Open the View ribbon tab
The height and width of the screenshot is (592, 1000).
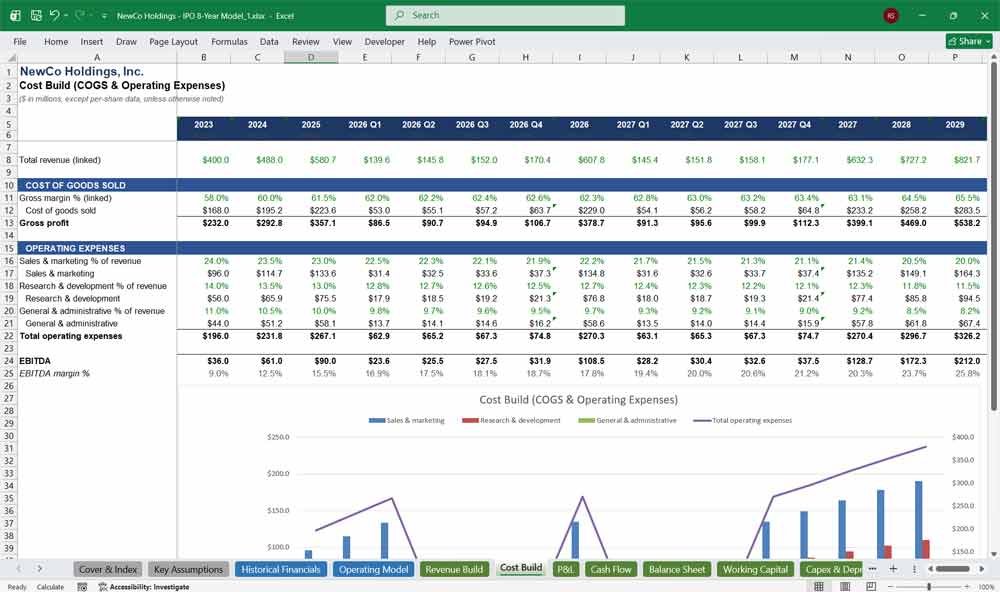(342, 41)
